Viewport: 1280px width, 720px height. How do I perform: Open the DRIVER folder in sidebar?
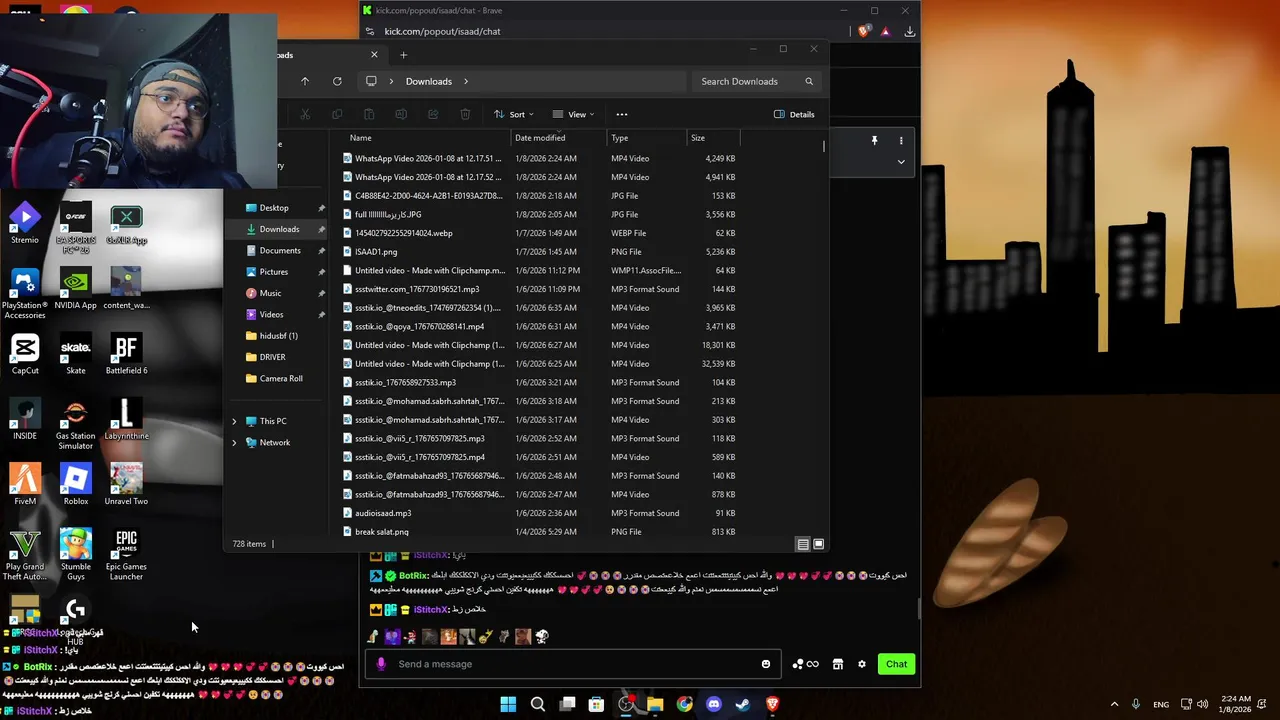(x=272, y=357)
